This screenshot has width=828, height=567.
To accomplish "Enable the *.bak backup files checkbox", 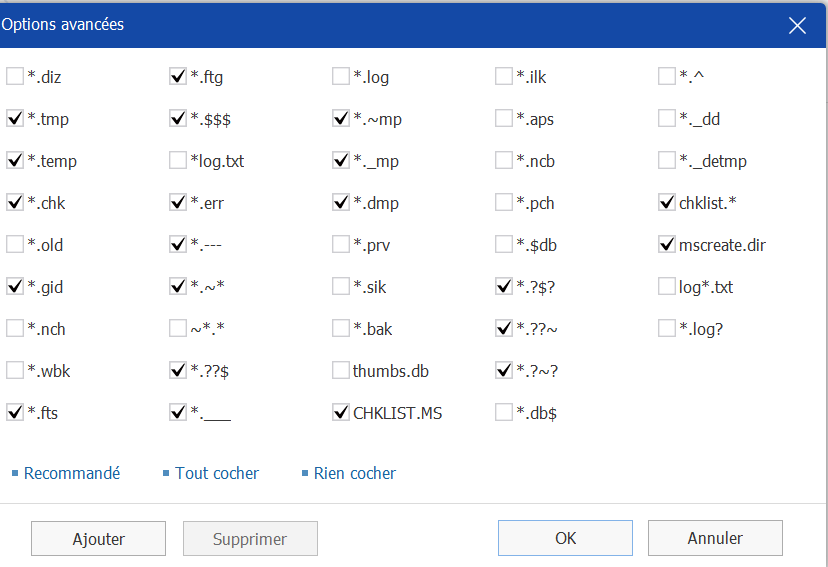I will pos(341,328).
